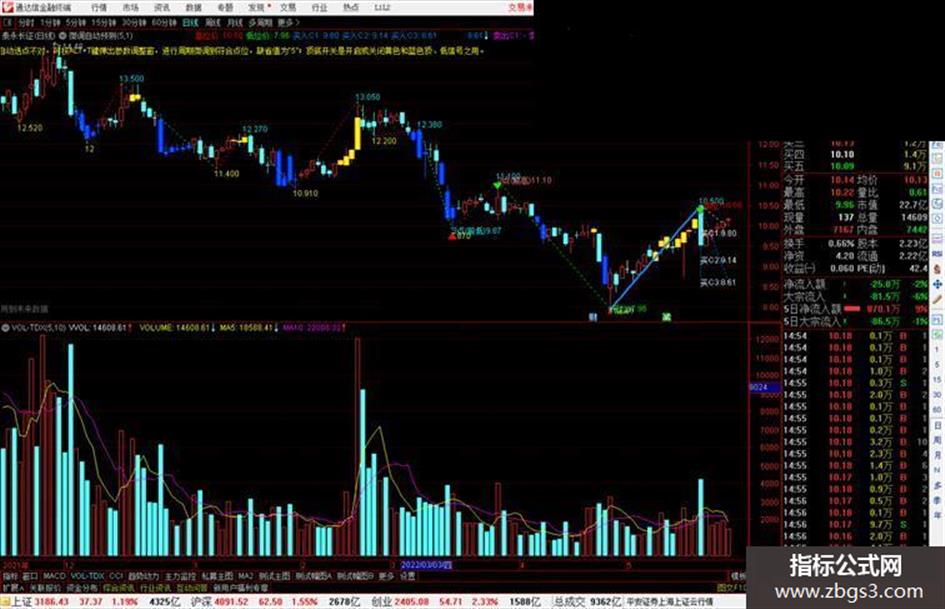Switch chart to 1分钟 period
This screenshot has width=945, height=609.
pos(50,22)
